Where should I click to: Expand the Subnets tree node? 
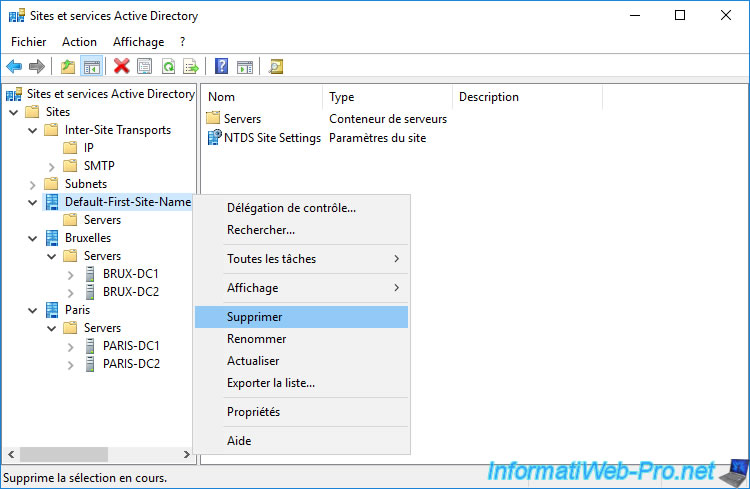(x=33, y=184)
